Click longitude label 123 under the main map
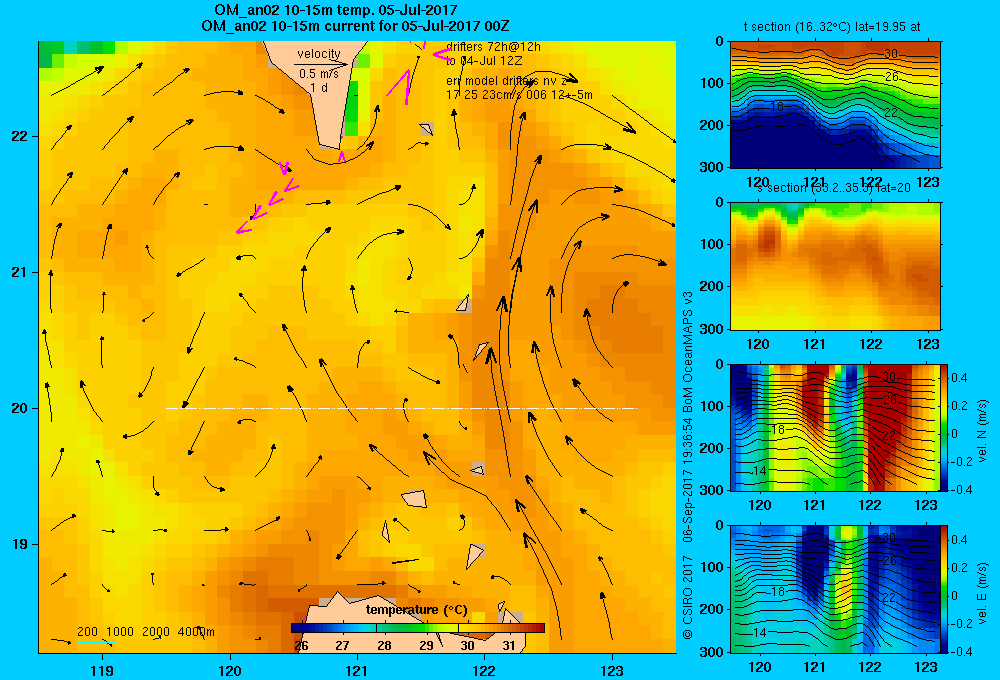 tap(612, 670)
